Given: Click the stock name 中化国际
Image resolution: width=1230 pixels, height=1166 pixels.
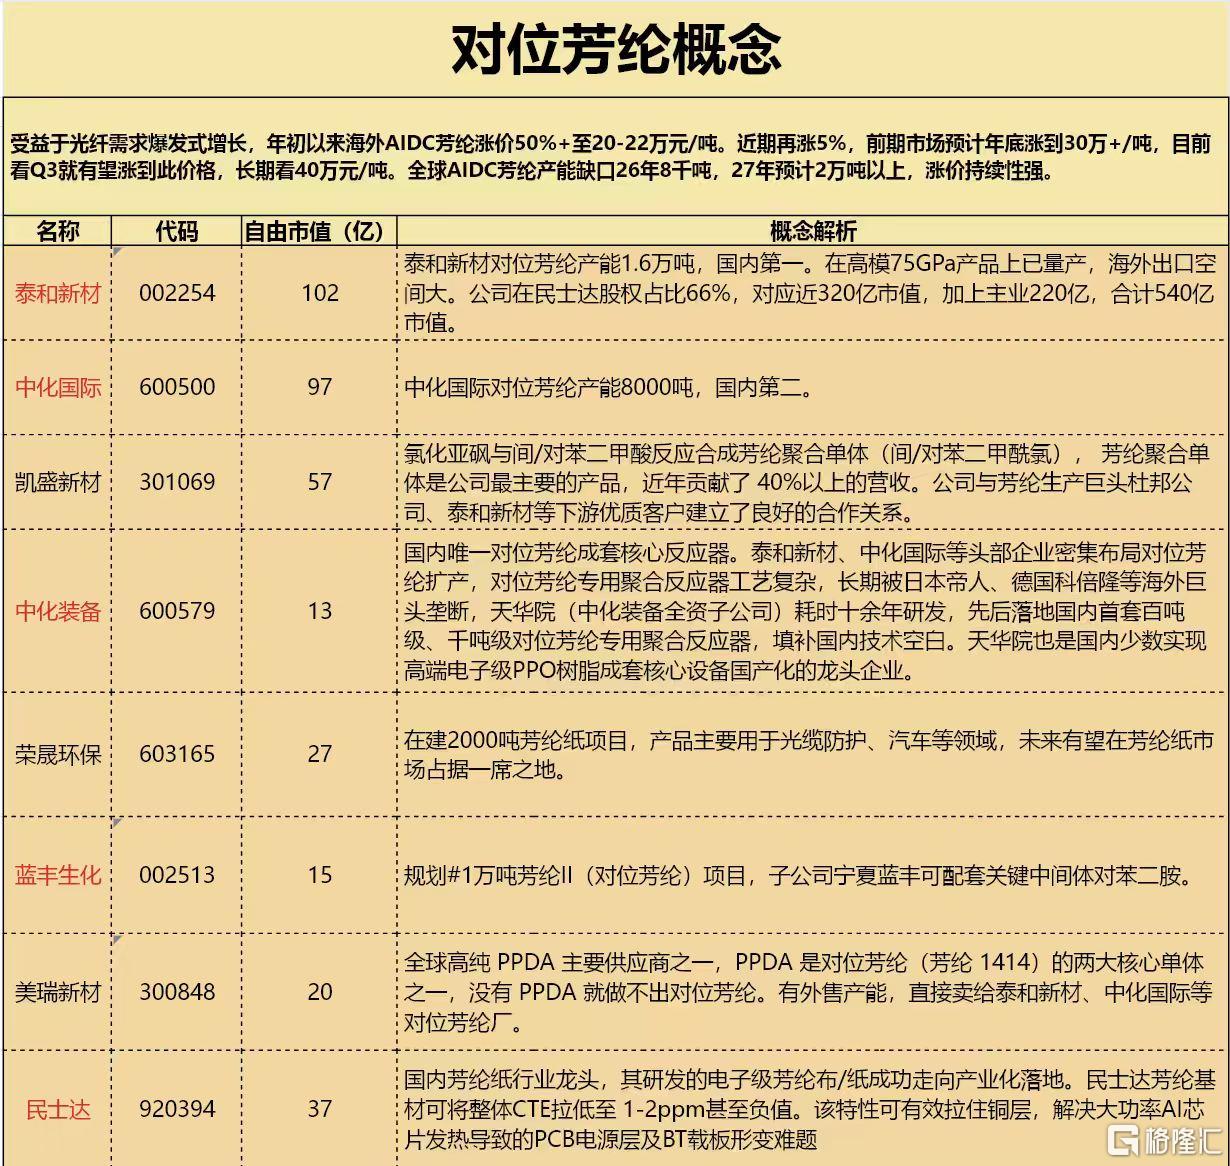Looking at the screenshot, I should pyautogui.click(x=57, y=387).
